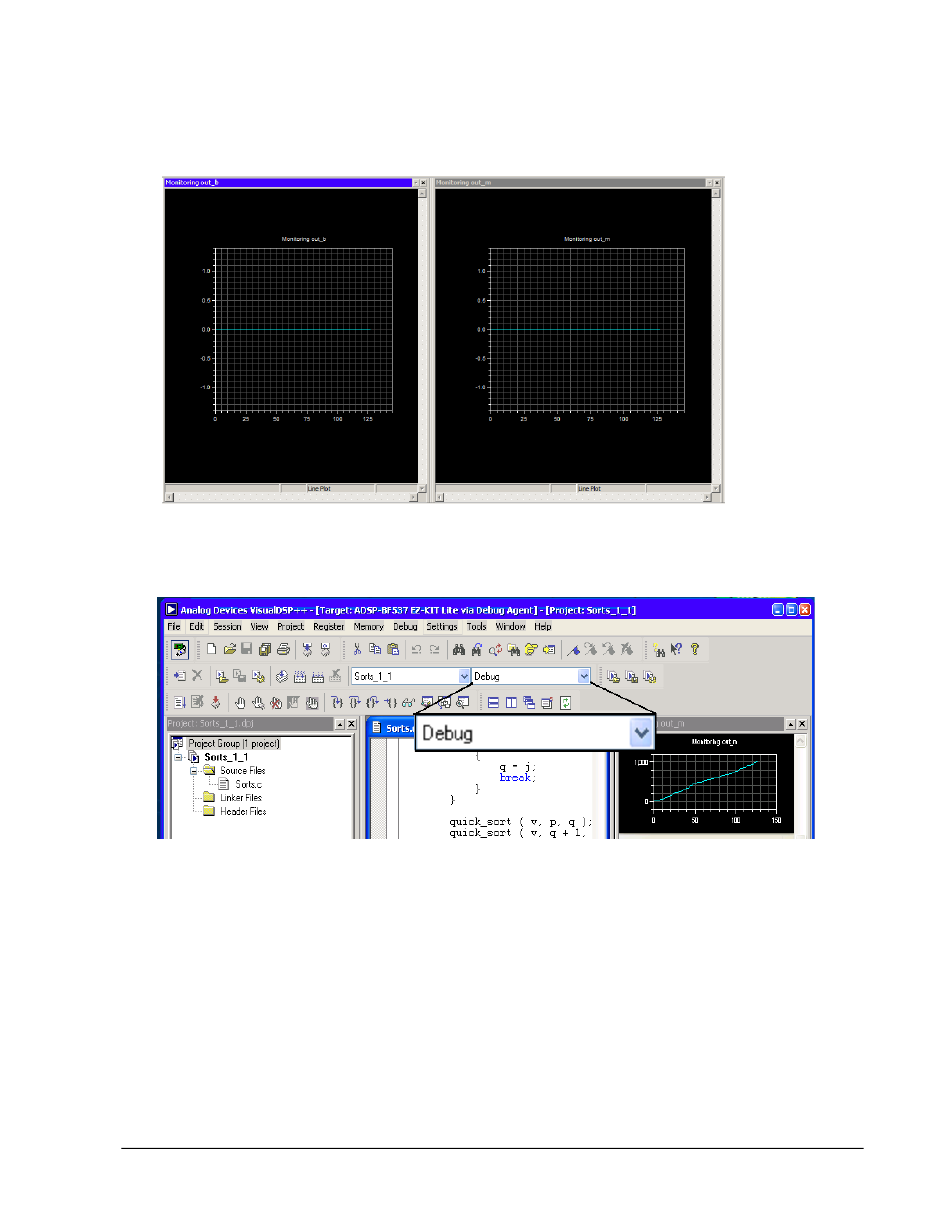This screenshot has height=1232, width=950.
Task: Click the eyeglasses watch icon
Action: 408,703
